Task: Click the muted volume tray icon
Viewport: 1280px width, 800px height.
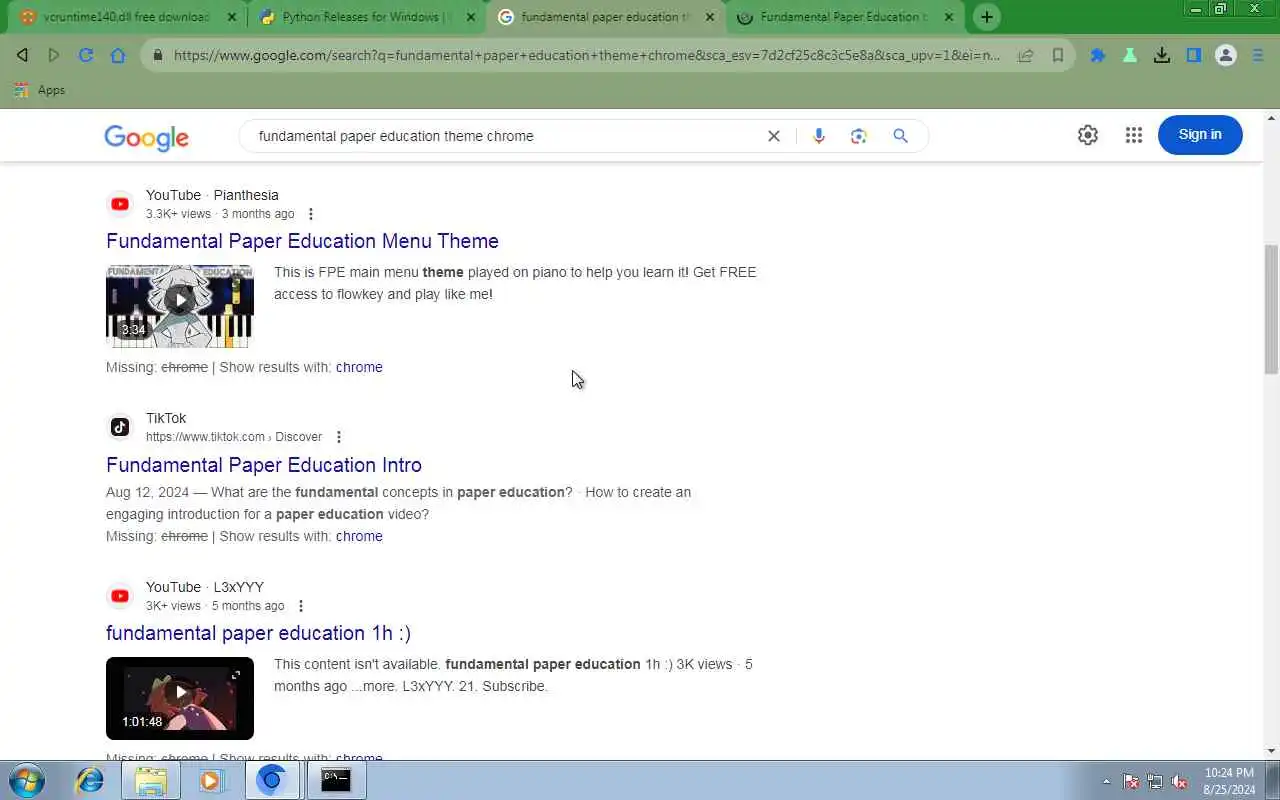Action: tap(1179, 781)
